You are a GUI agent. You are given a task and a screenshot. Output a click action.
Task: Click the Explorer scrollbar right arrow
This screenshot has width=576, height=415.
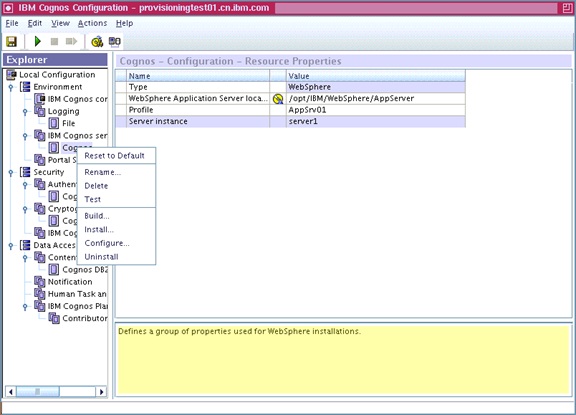[101, 391]
